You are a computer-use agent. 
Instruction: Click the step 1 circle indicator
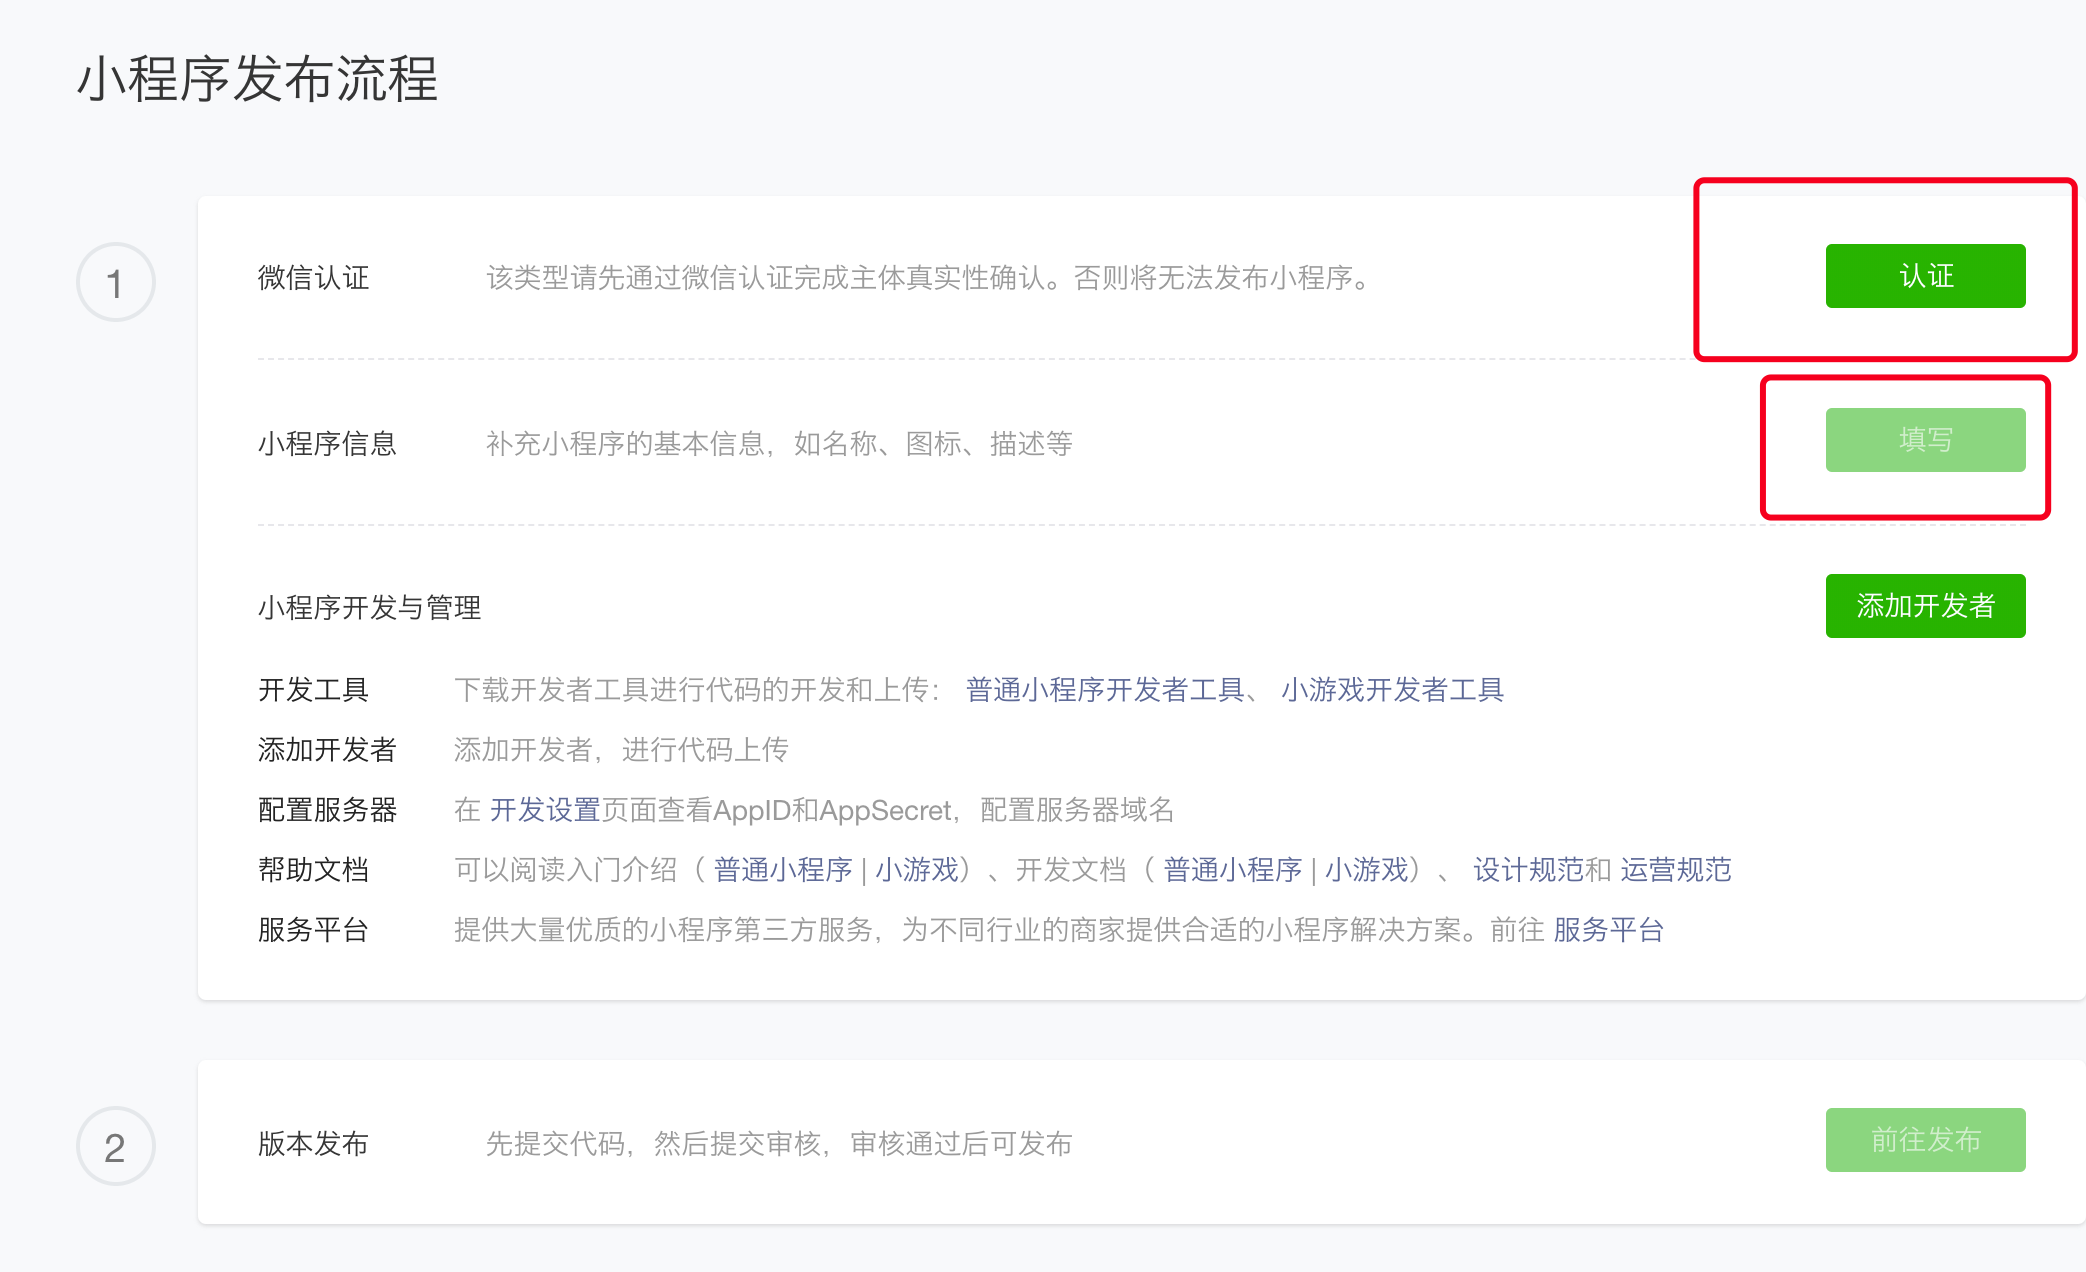coord(115,283)
